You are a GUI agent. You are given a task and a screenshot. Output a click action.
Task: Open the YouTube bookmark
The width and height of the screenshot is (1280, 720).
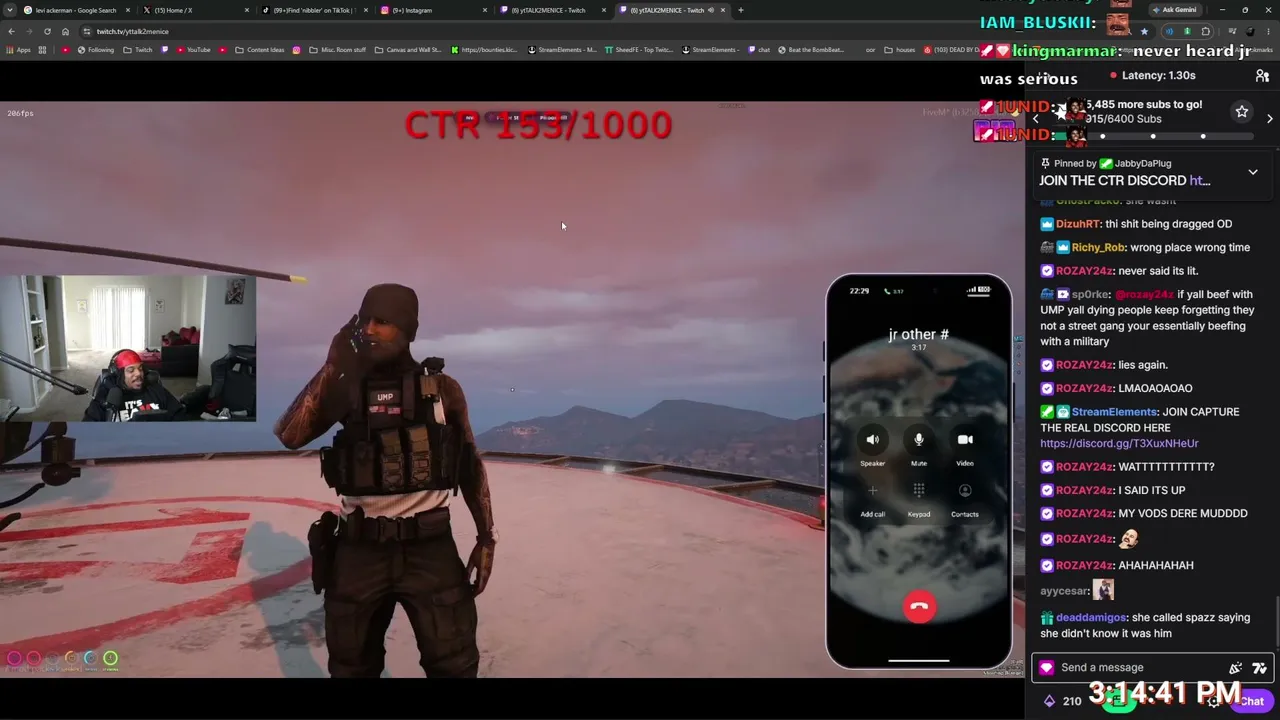point(193,50)
